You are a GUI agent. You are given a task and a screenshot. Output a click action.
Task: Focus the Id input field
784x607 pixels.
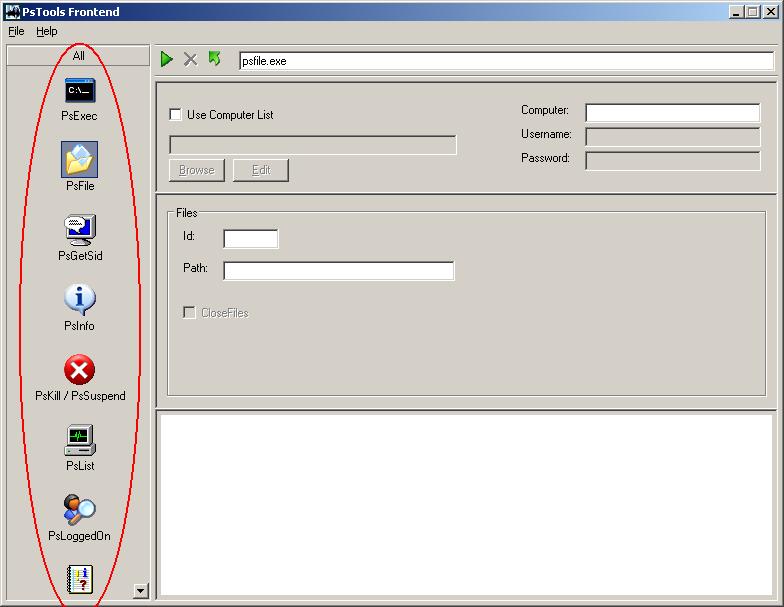pos(250,238)
